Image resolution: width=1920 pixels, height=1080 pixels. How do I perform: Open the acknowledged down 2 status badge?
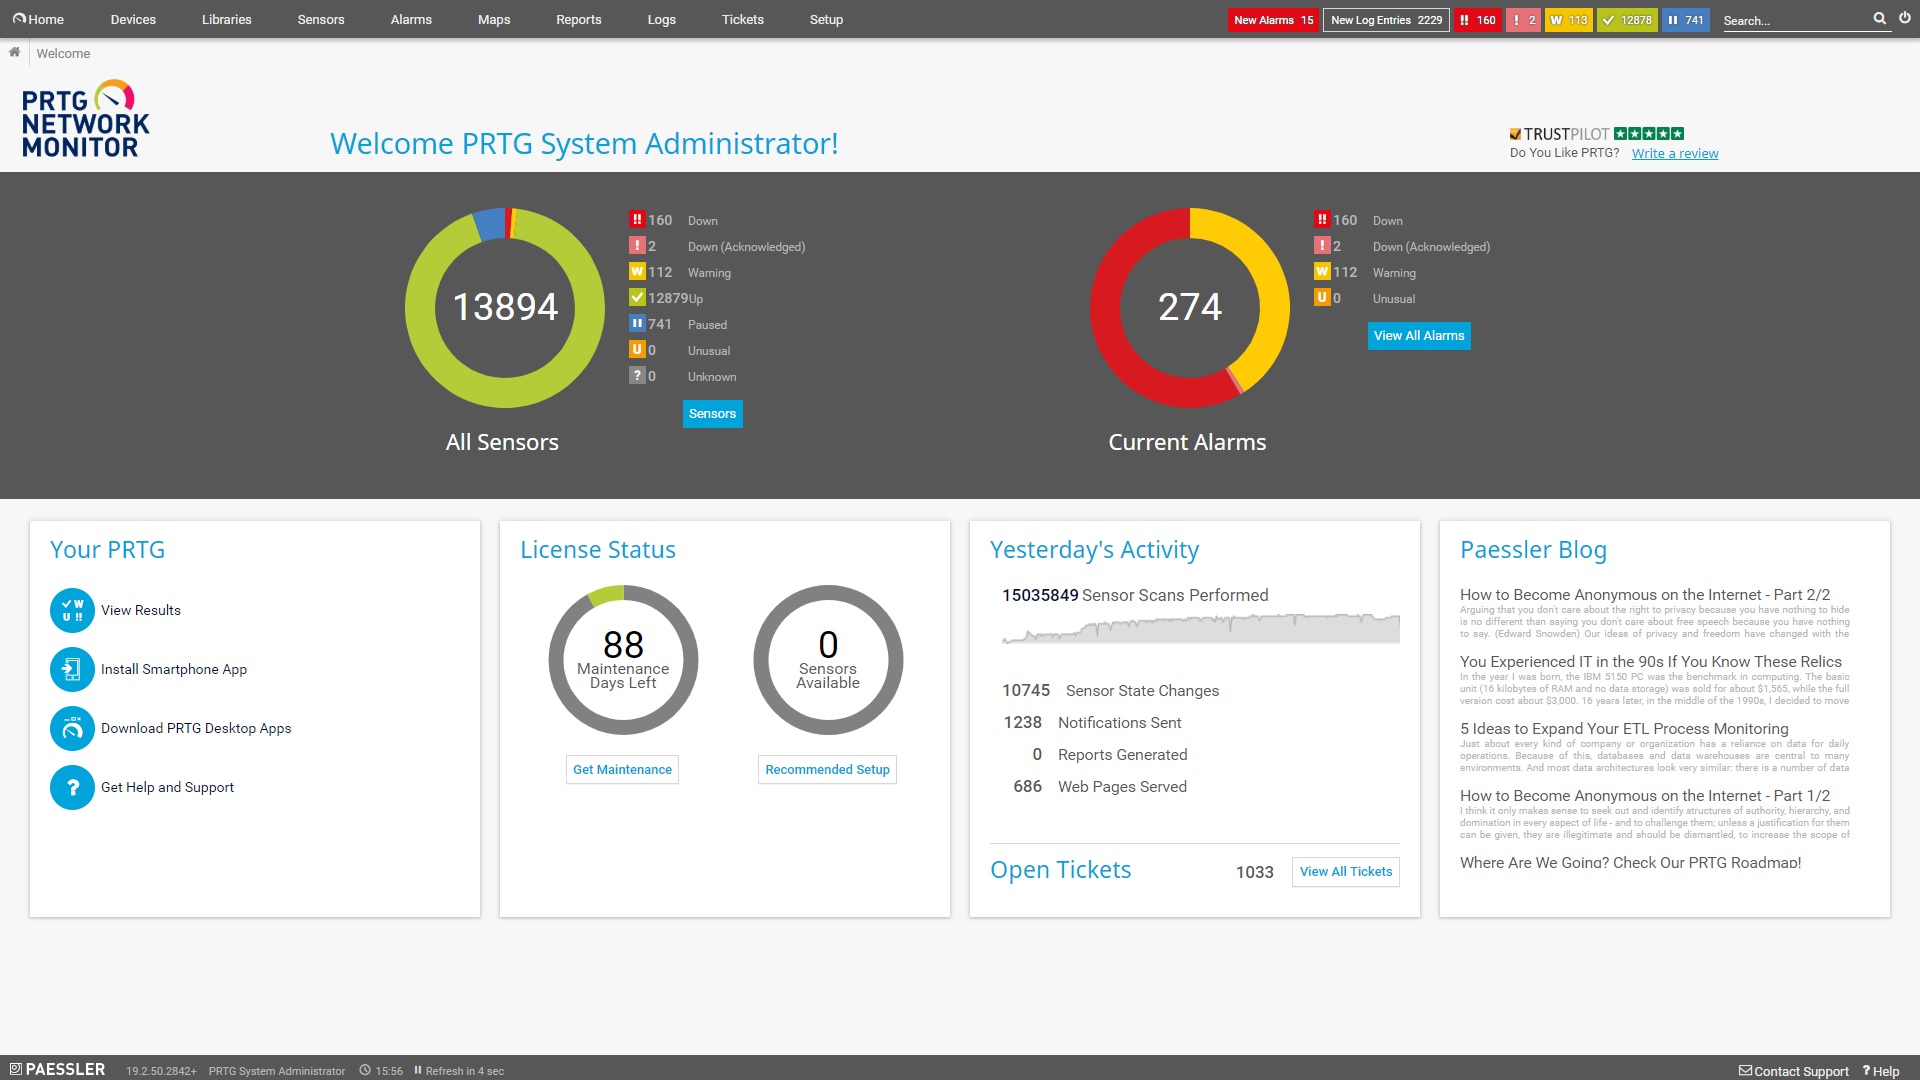point(1524,20)
